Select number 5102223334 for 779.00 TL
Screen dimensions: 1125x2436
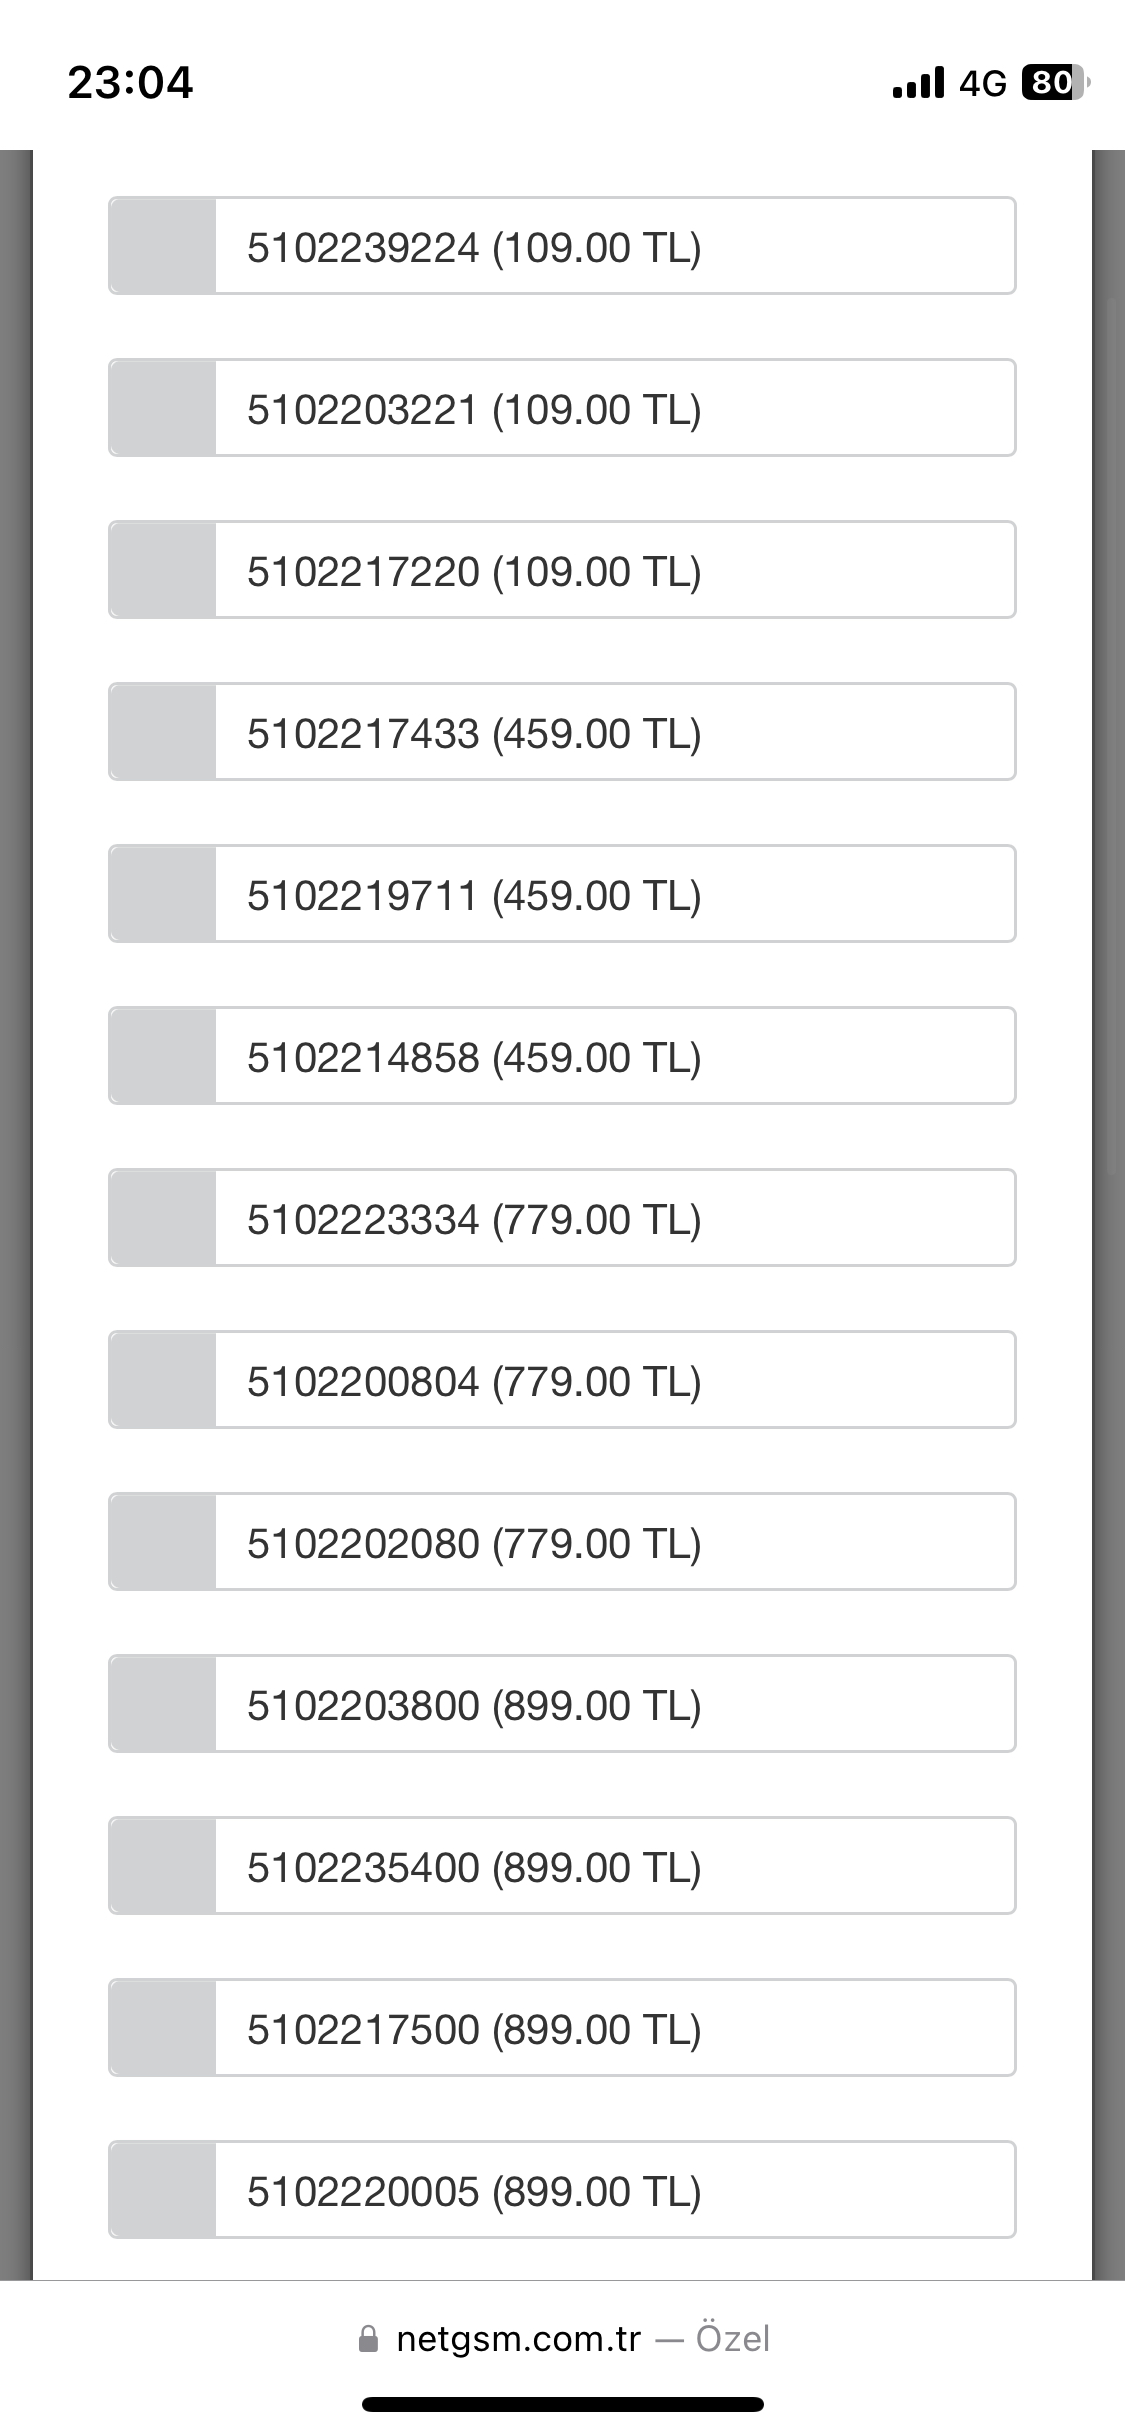(x=562, y=1218)
